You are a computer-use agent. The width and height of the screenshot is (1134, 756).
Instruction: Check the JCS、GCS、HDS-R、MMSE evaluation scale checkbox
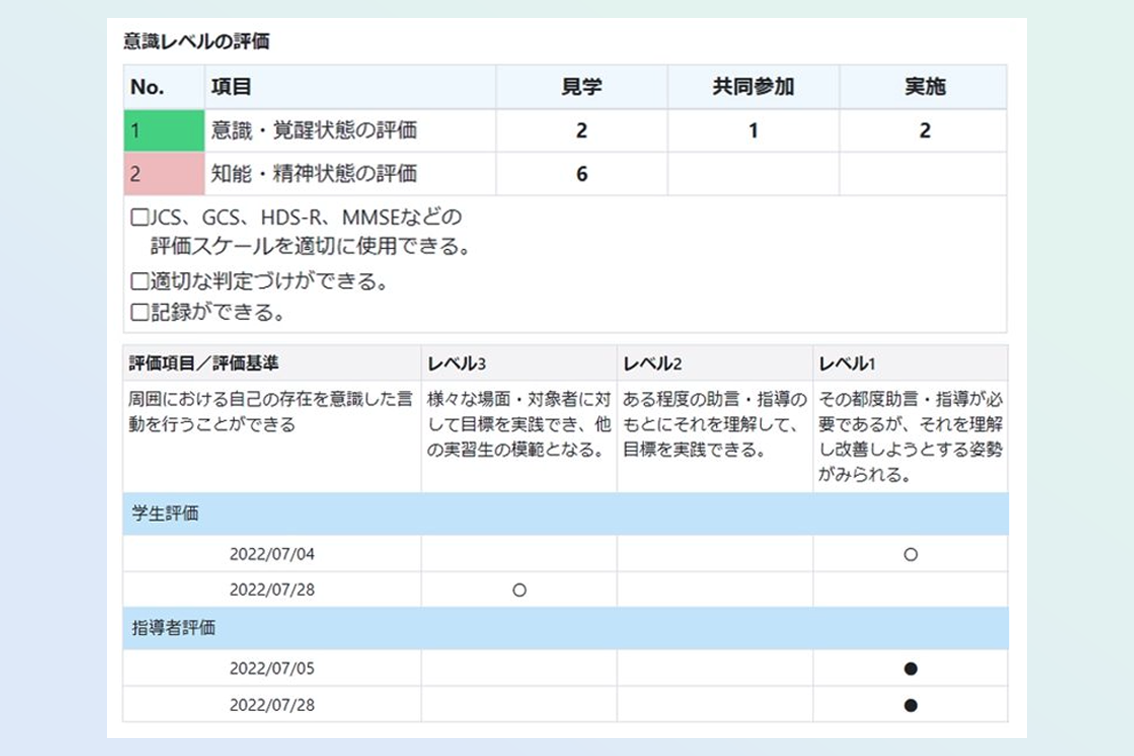(x=140, y=217)
